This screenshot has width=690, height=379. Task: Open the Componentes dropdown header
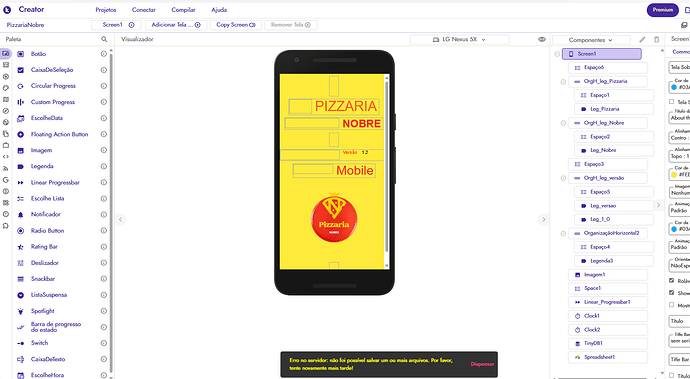point(591,40)
